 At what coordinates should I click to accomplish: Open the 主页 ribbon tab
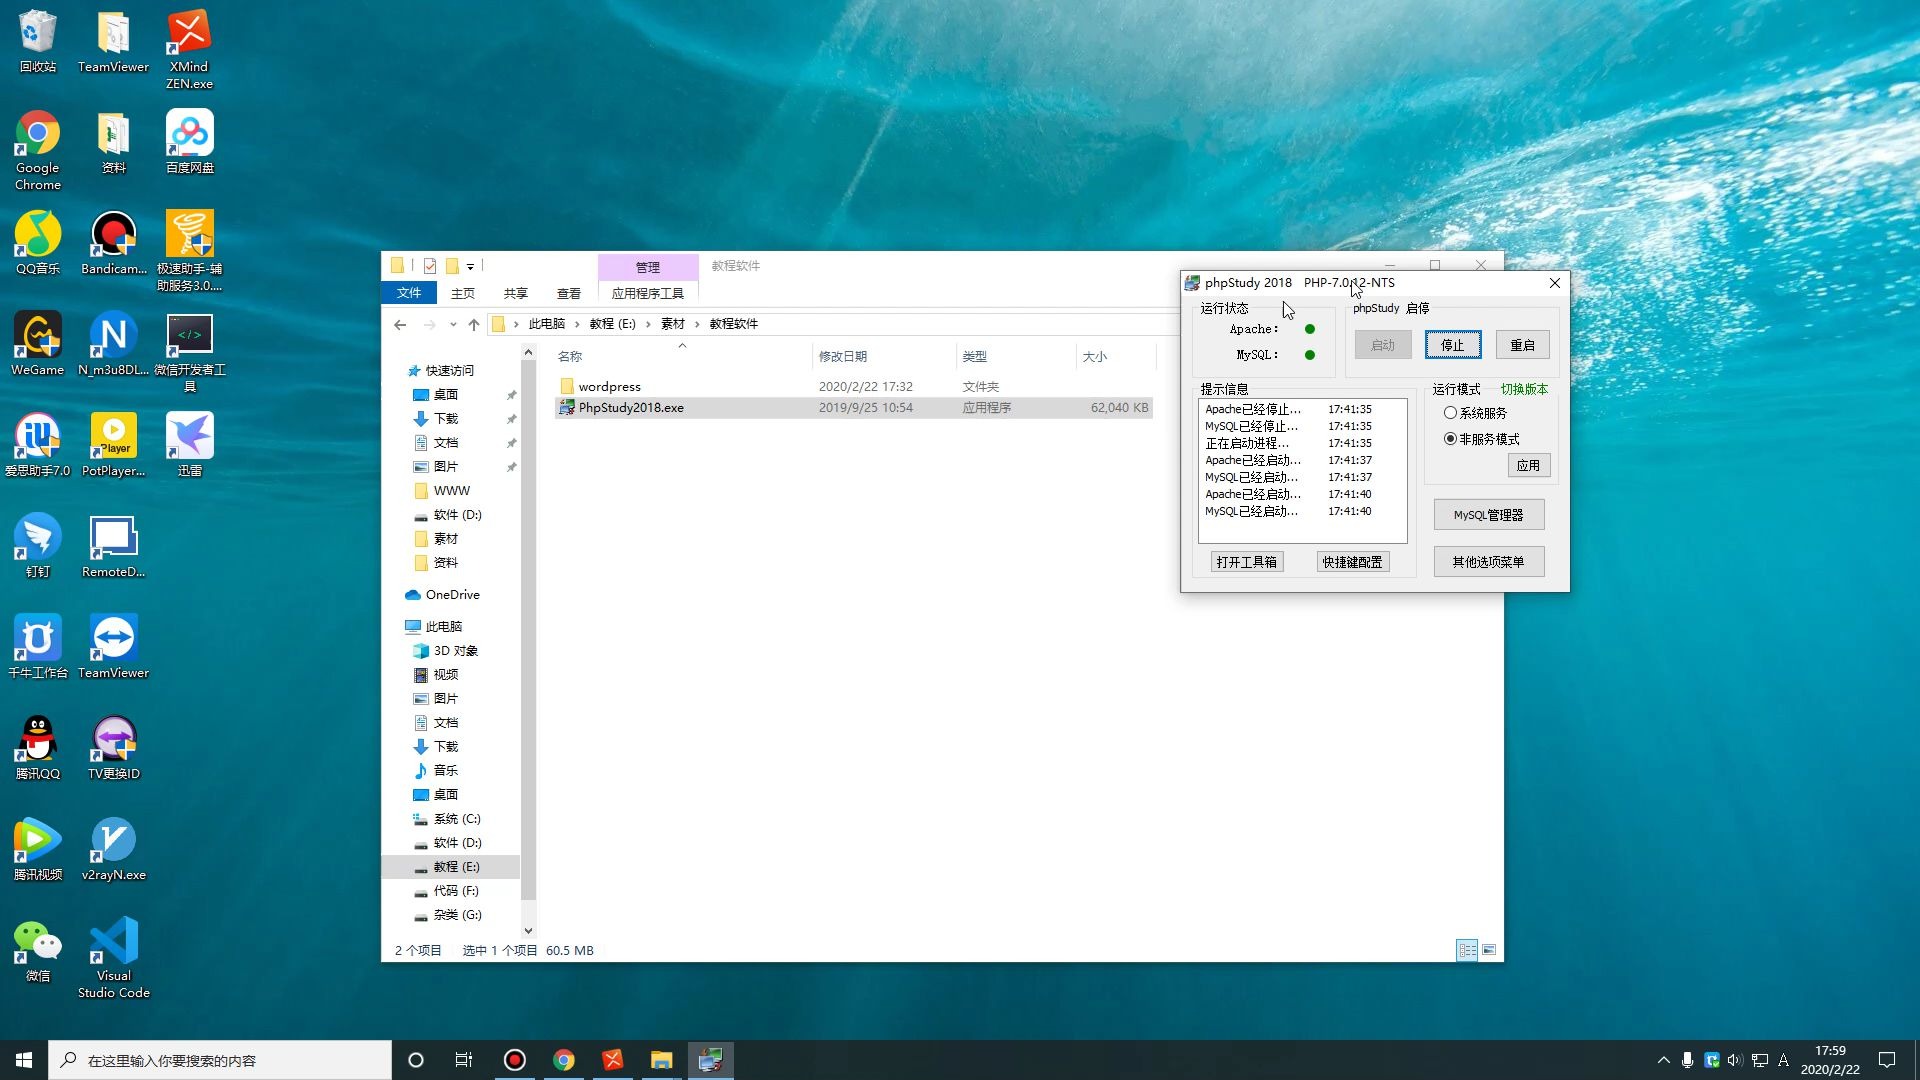[463, 293]
